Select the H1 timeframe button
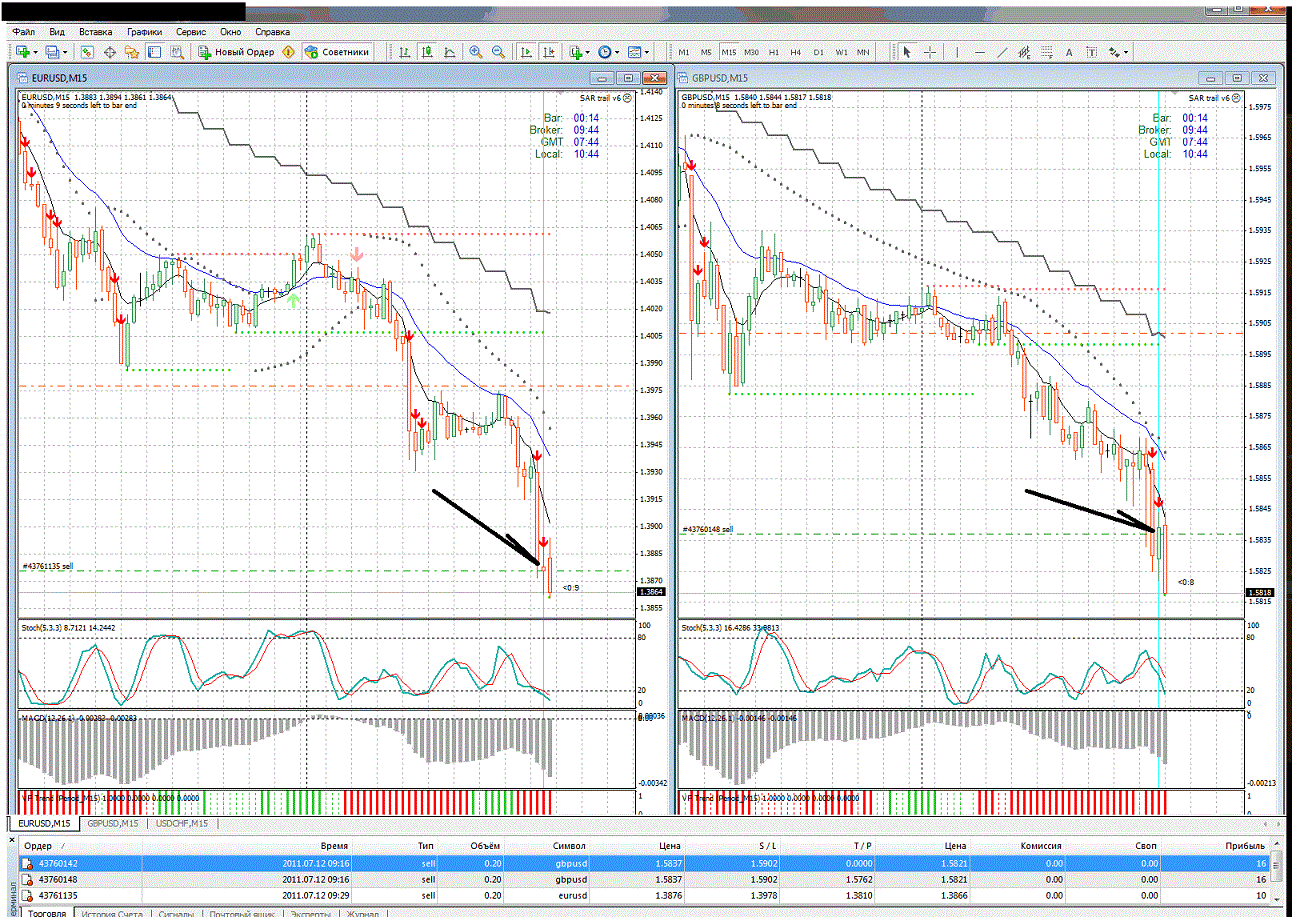 tap(773, 52)
